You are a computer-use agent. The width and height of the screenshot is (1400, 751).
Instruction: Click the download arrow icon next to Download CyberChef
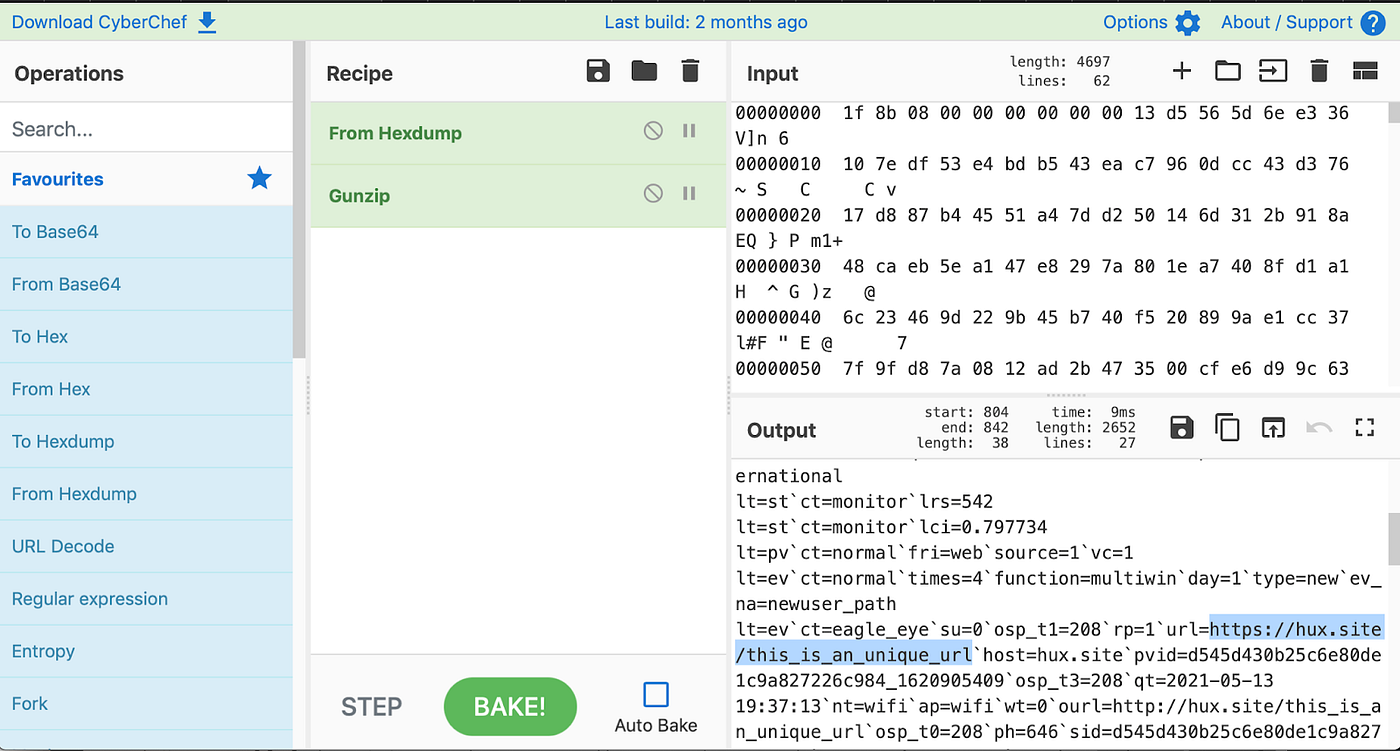(x=207, y=22)
